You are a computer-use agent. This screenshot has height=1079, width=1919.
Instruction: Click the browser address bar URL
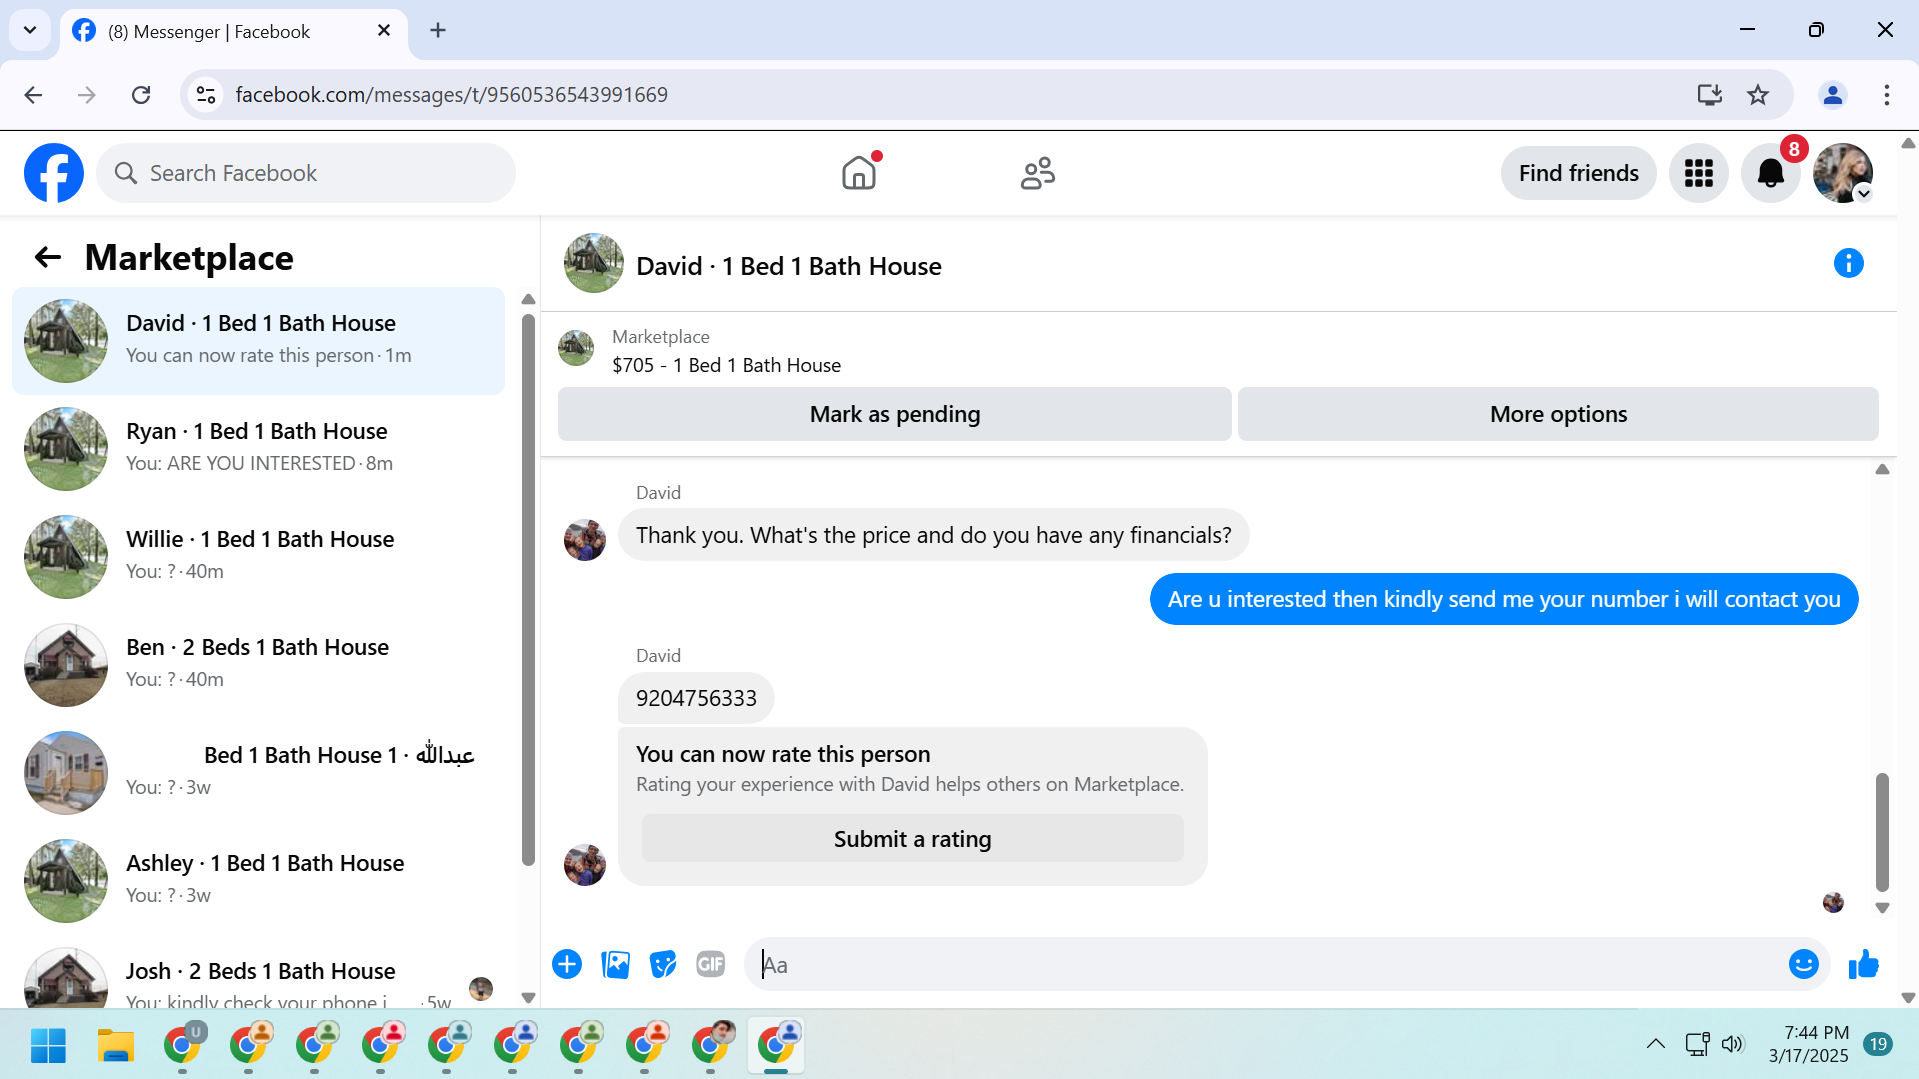coord(452,95)
